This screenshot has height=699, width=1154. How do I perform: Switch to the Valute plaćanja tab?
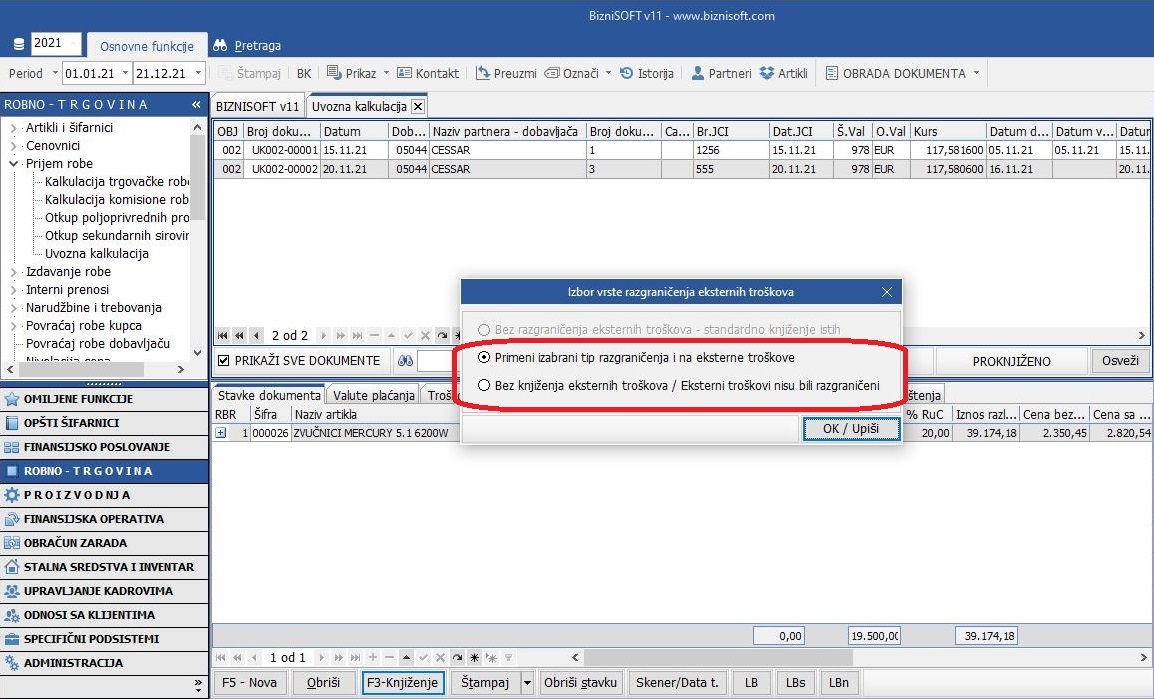pos(373,395)
